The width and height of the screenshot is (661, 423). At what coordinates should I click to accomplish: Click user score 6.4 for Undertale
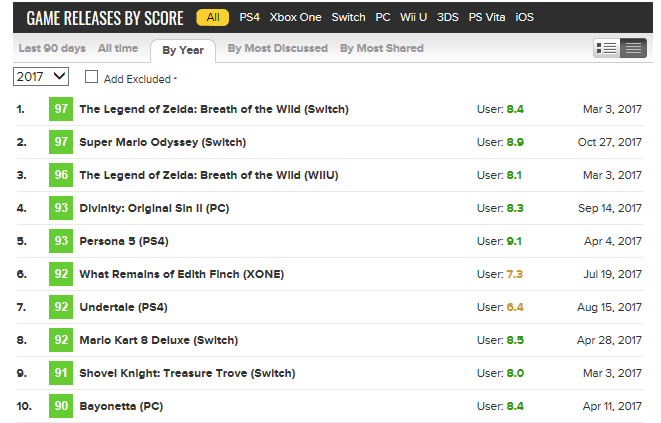click(x=515, y=307)
